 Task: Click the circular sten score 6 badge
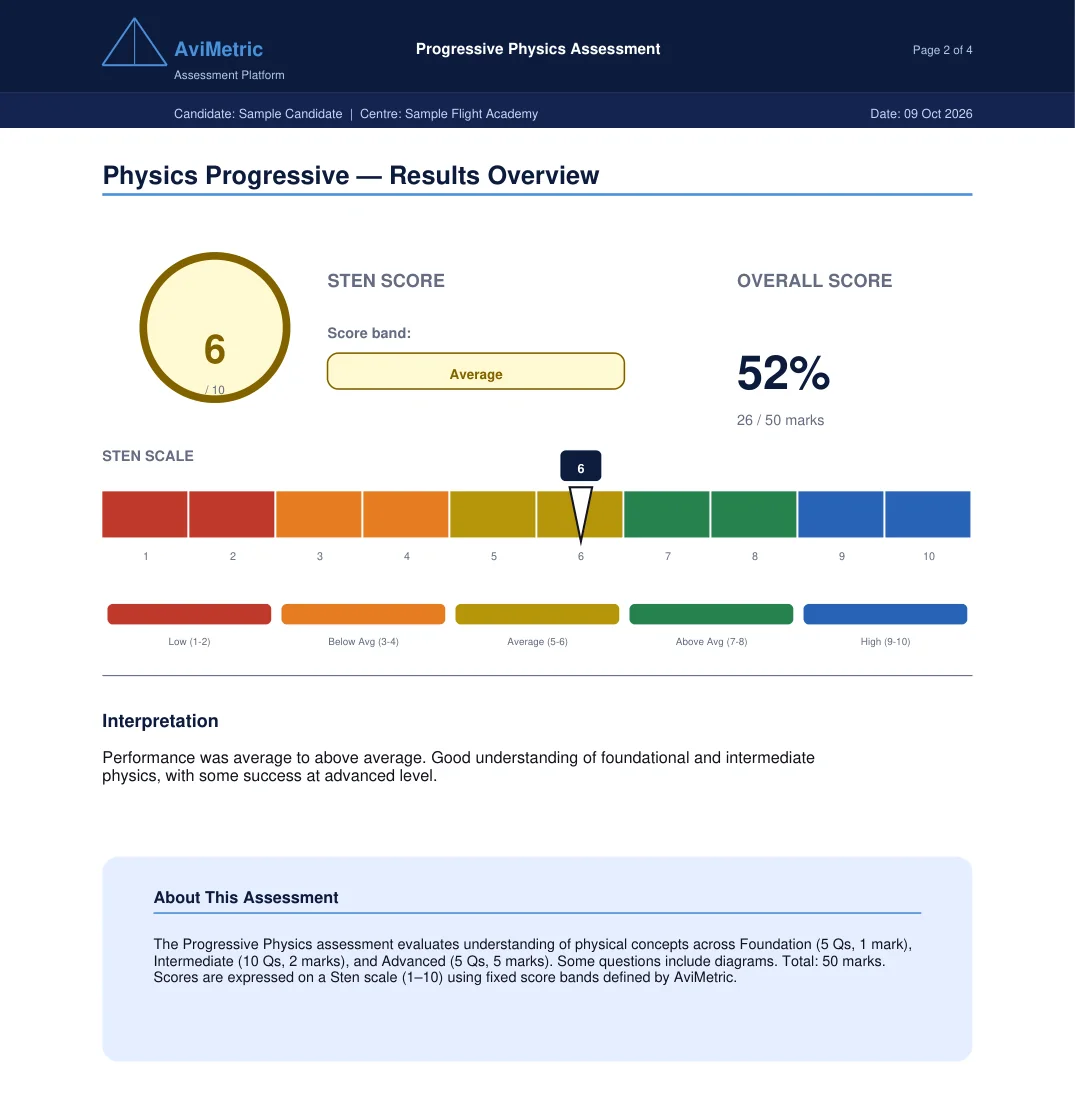click(x=214, y=327)
